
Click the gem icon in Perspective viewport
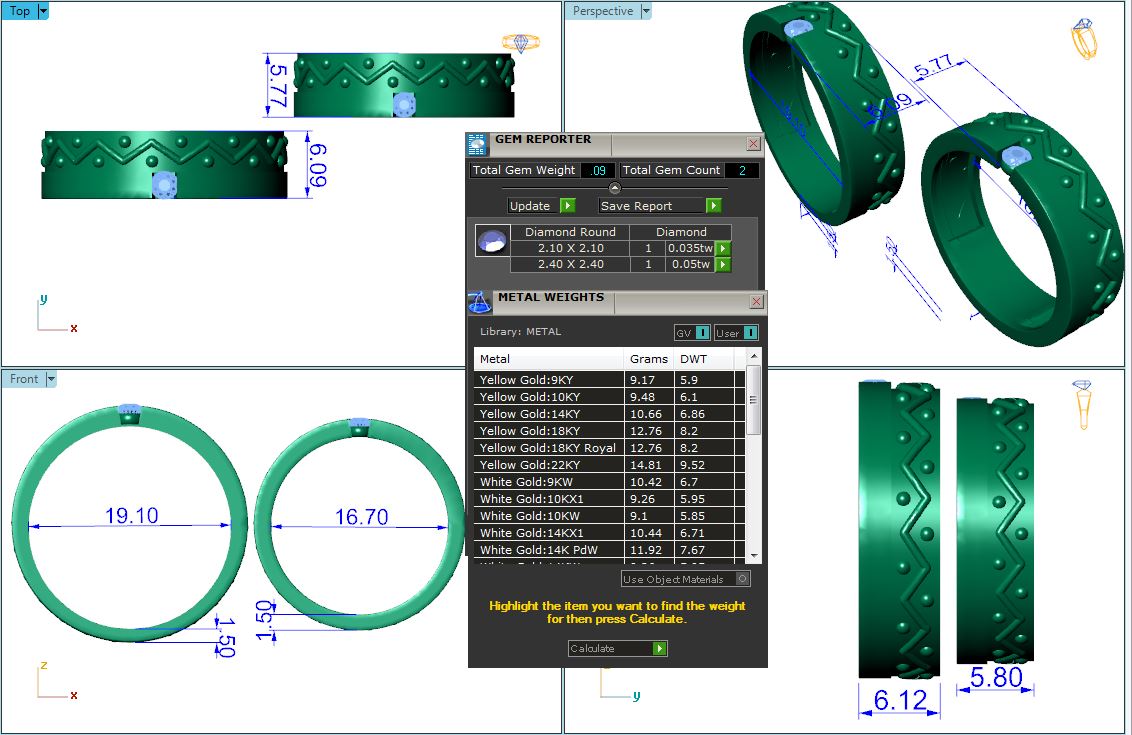click(x=1084, y=38)
